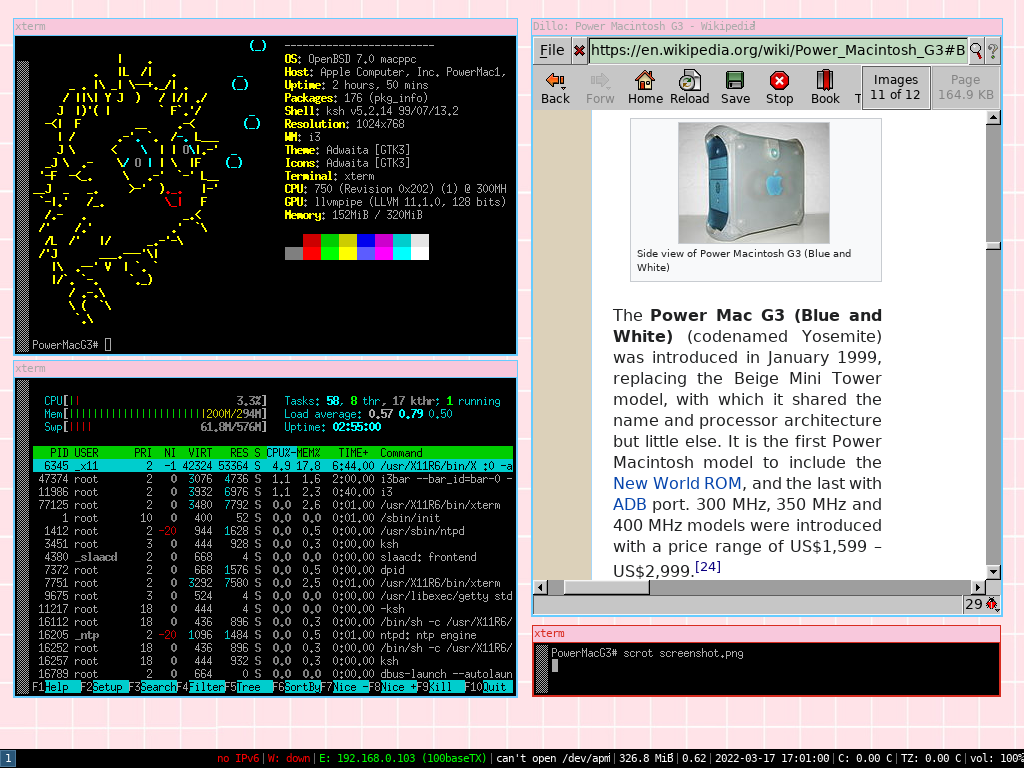Click F9 Kill in htop footer

441,687
